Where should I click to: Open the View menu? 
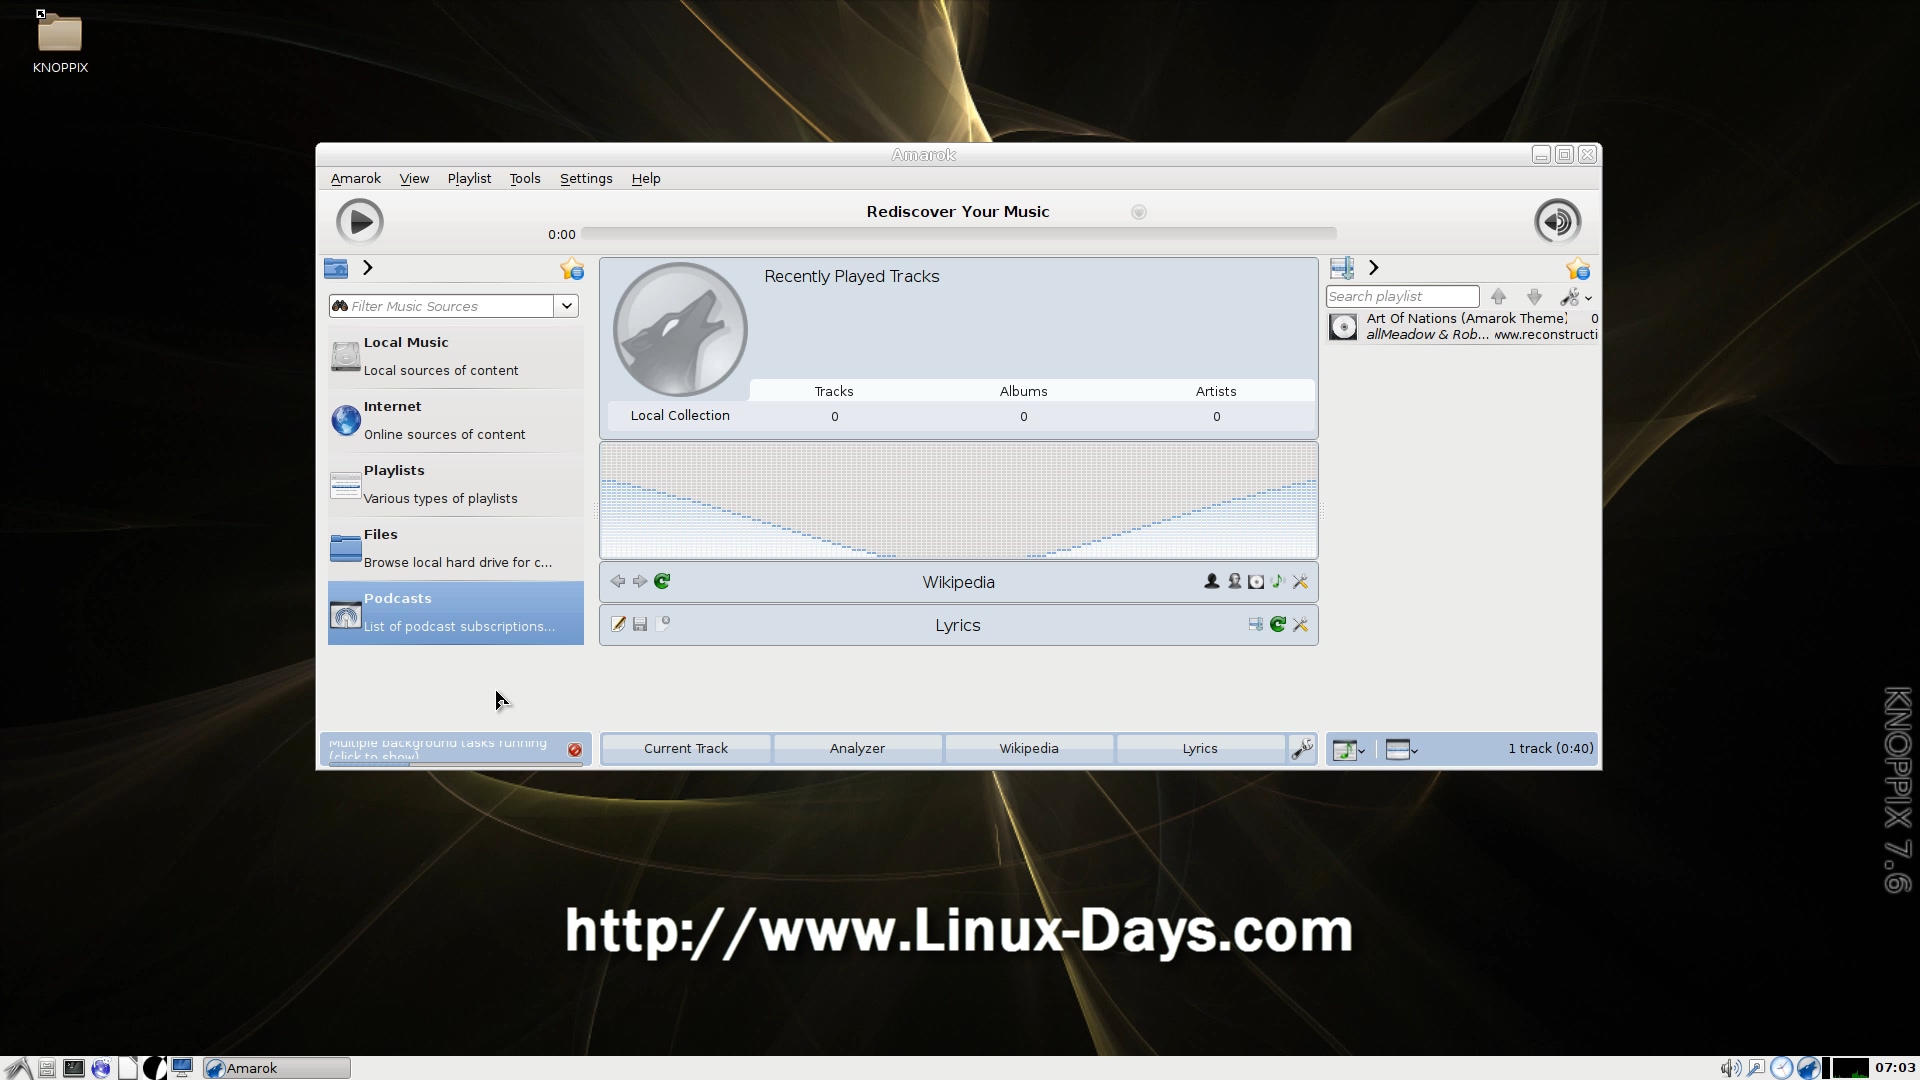point(414,178)
